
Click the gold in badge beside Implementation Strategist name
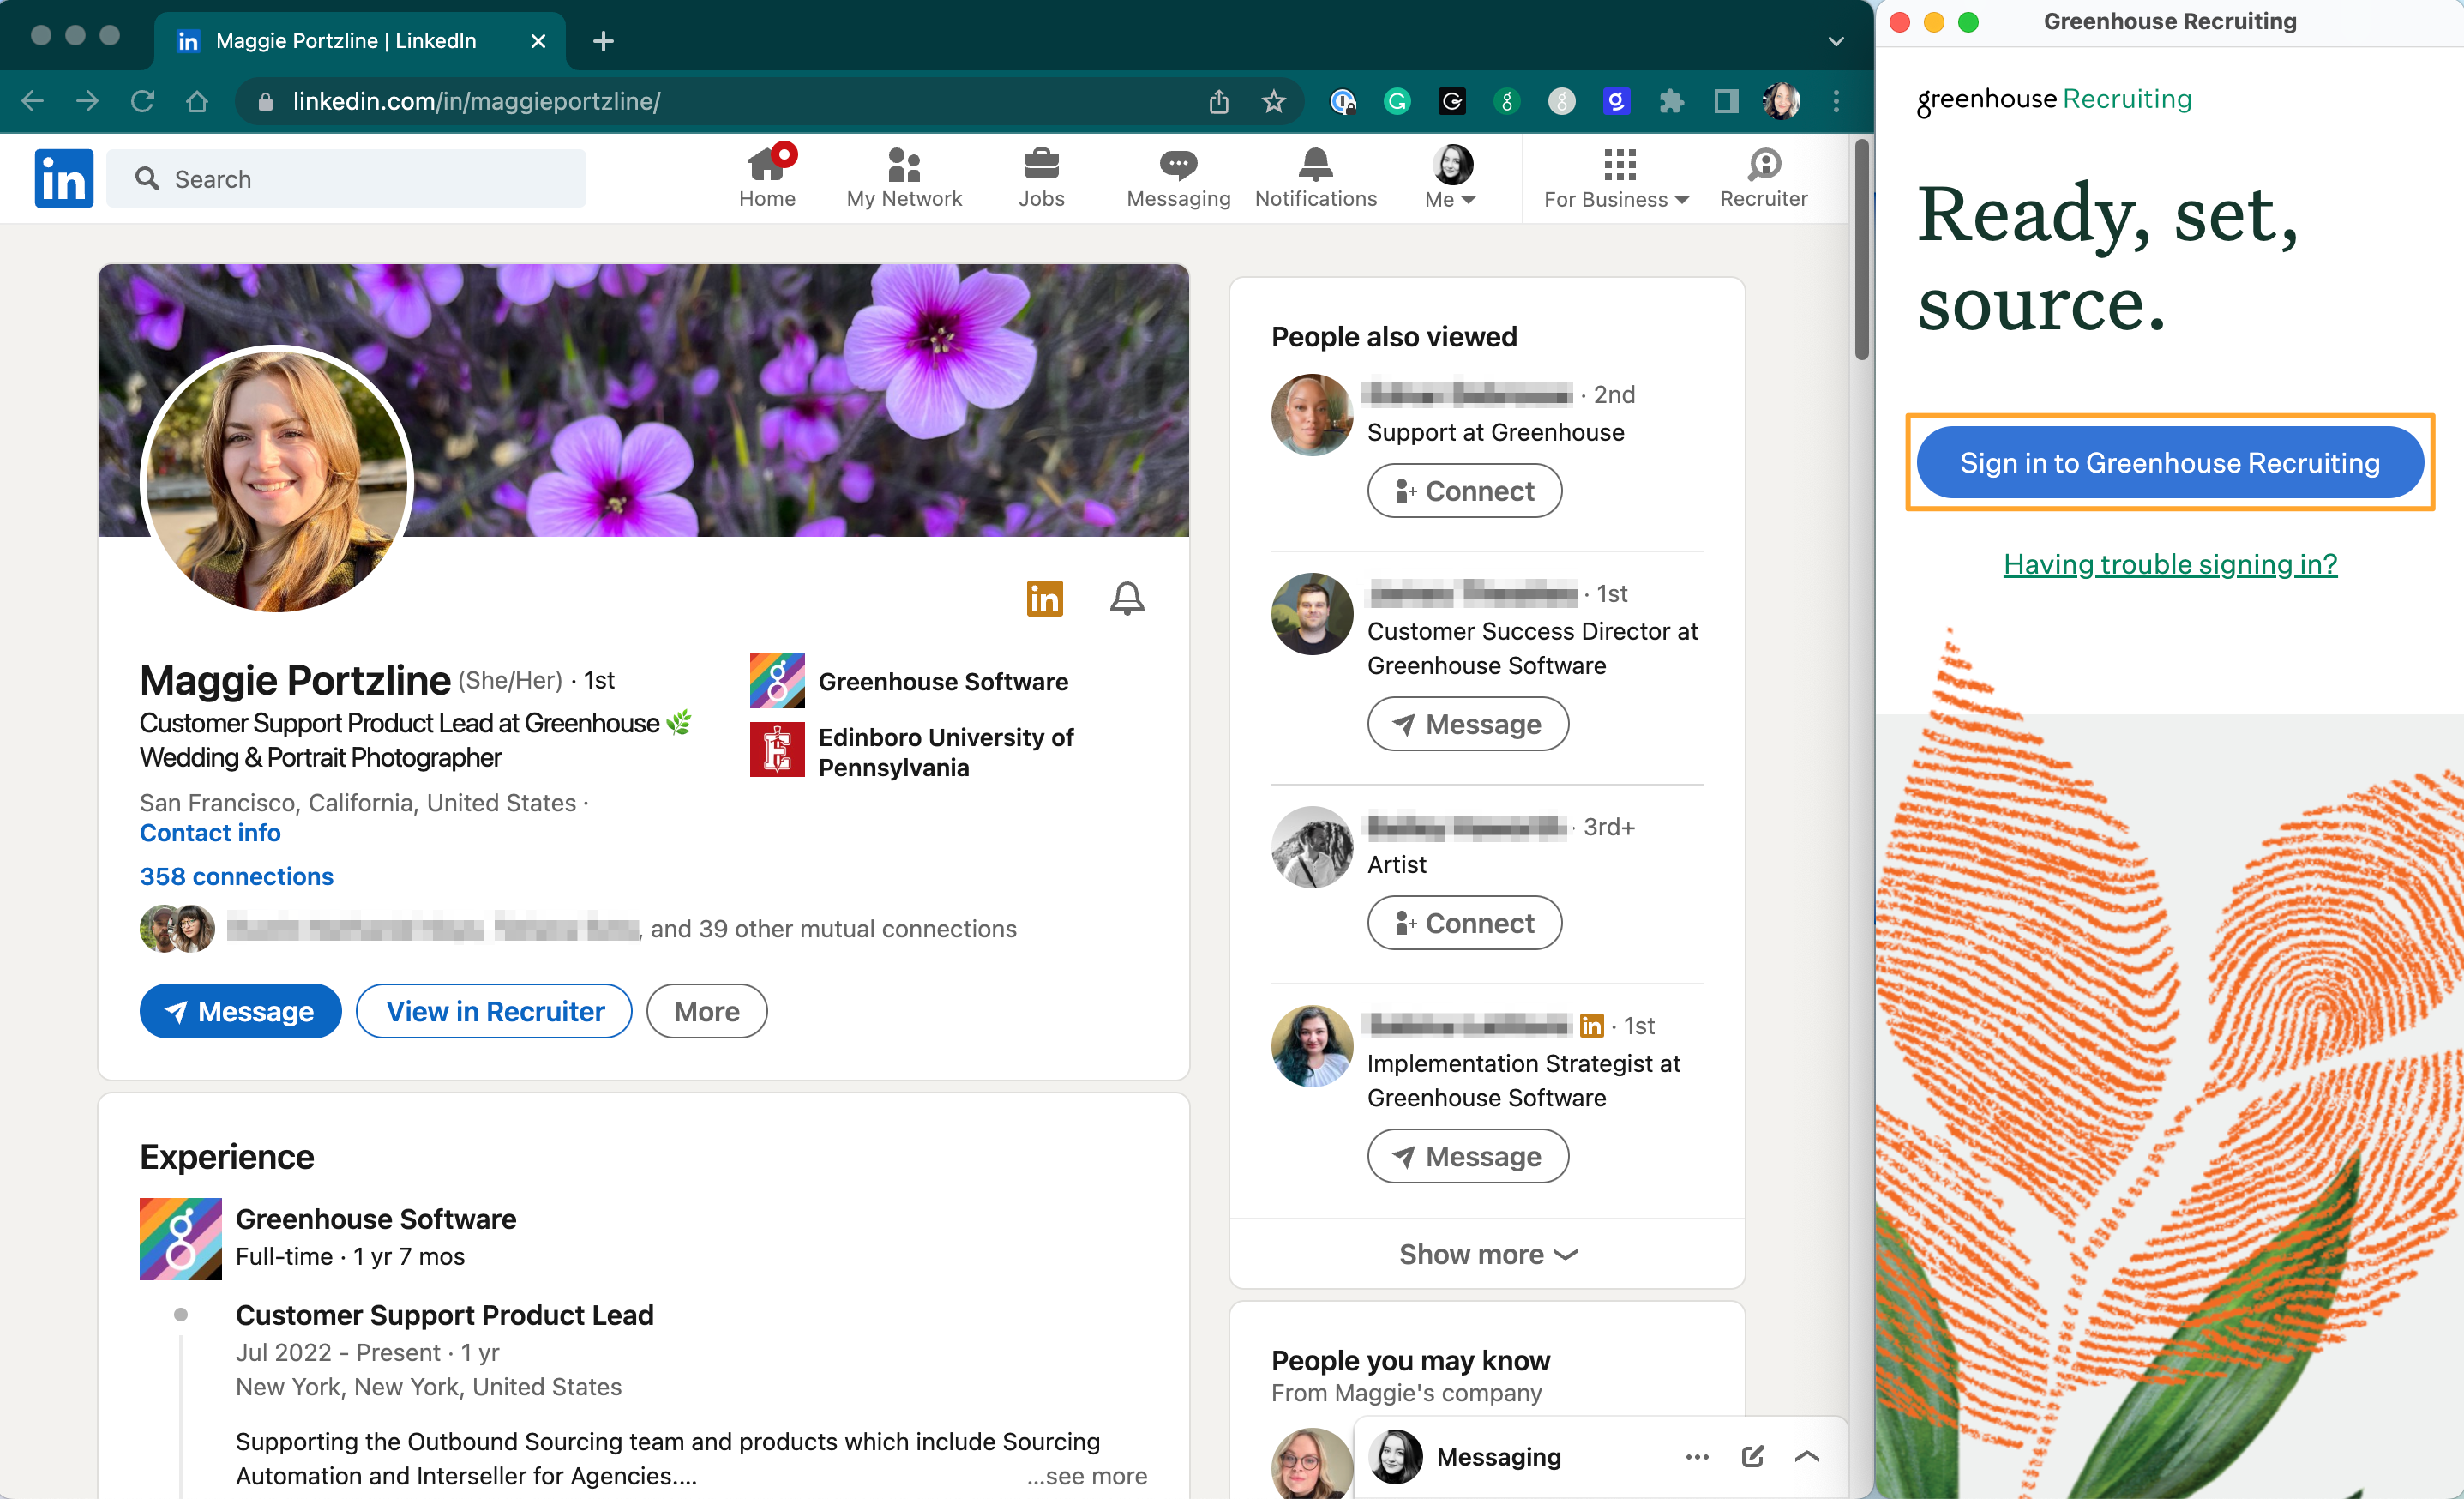point(1591,1025)
